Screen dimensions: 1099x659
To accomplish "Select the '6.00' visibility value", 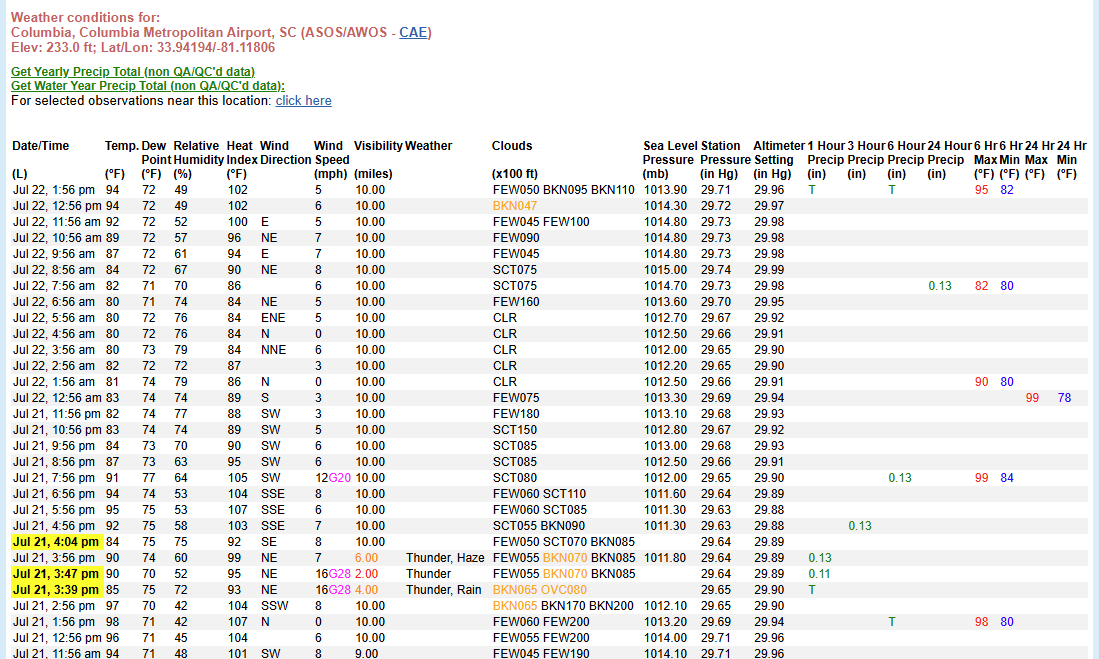I will coord(367,558).
